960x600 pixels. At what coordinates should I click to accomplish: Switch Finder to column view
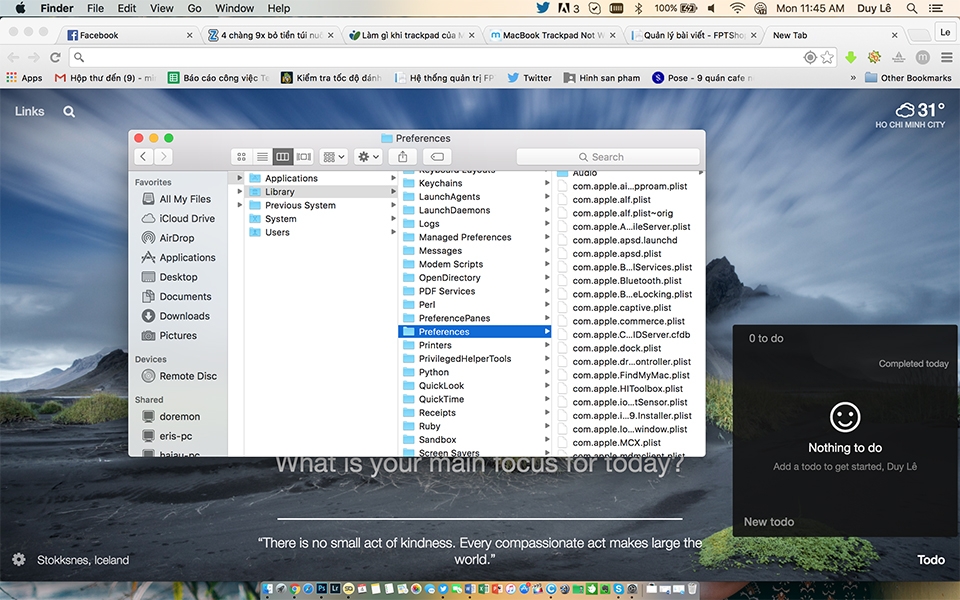click(x=283, y=157)
